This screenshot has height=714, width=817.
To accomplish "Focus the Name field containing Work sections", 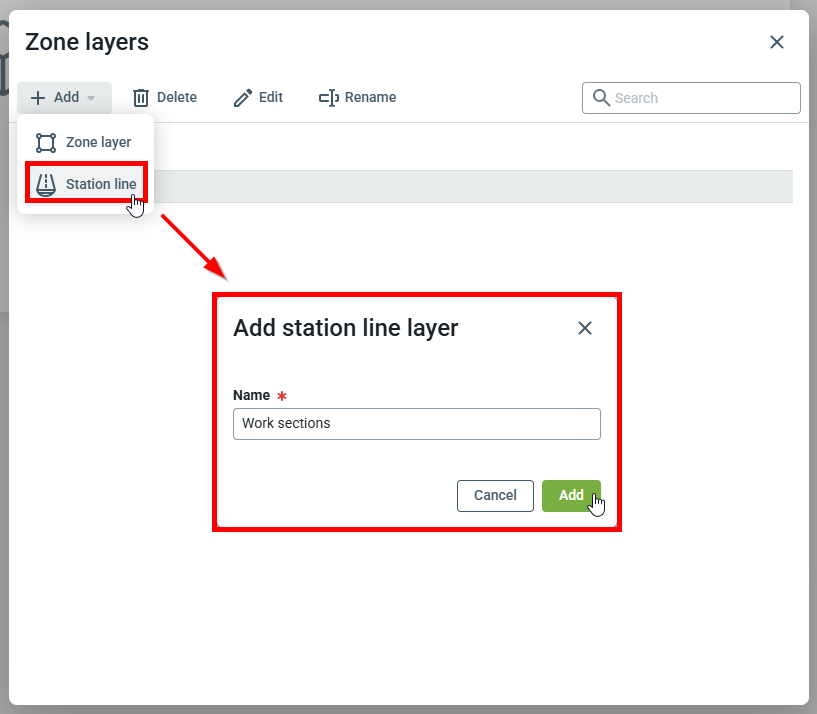I will pos(416,424).
